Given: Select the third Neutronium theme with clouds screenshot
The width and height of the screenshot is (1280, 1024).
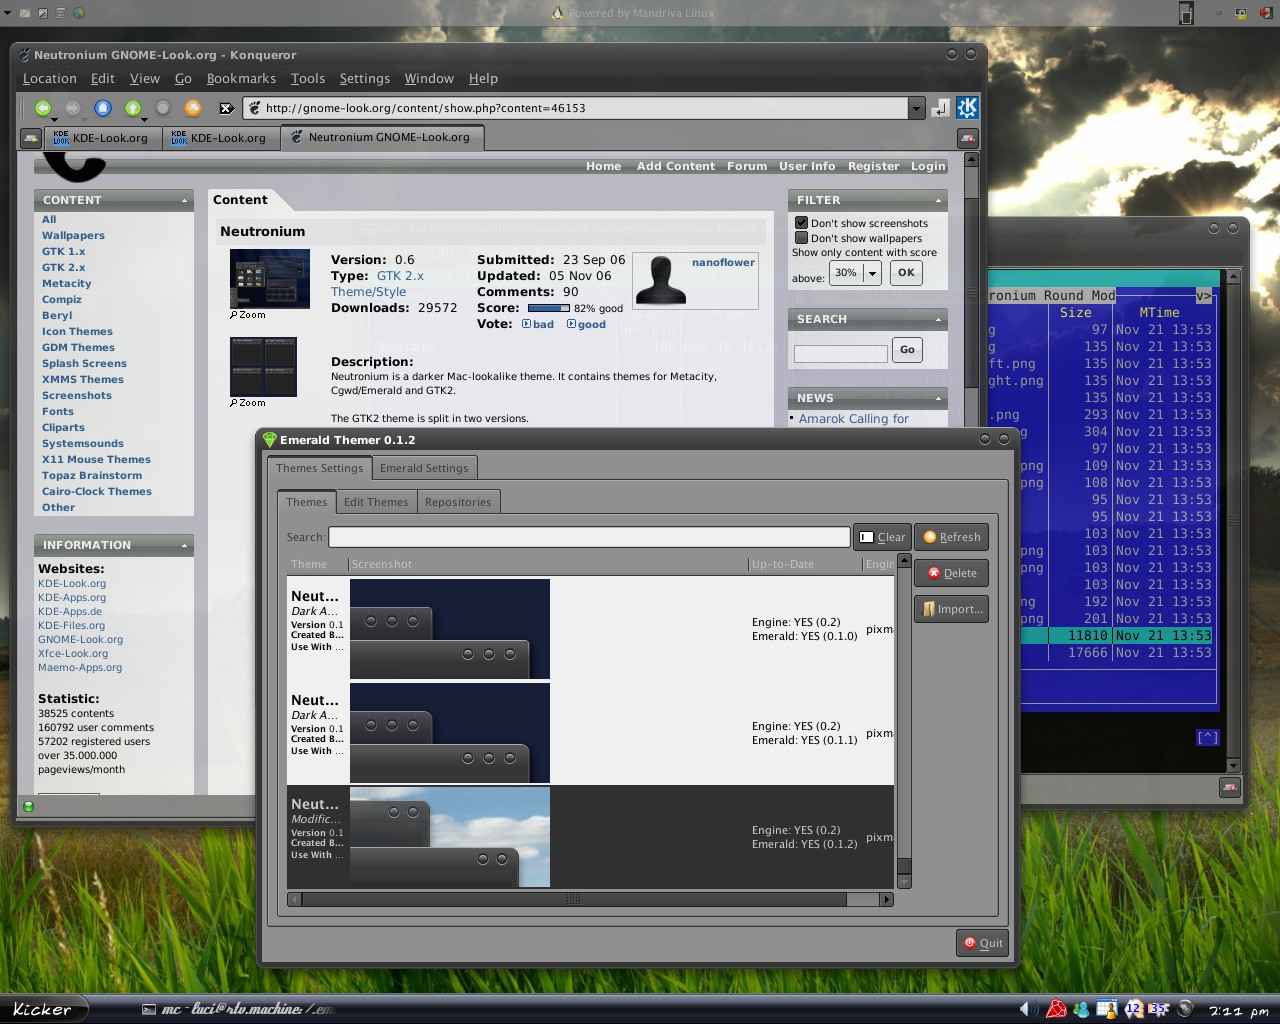Looking at the screenshot, I should point(590,837).
